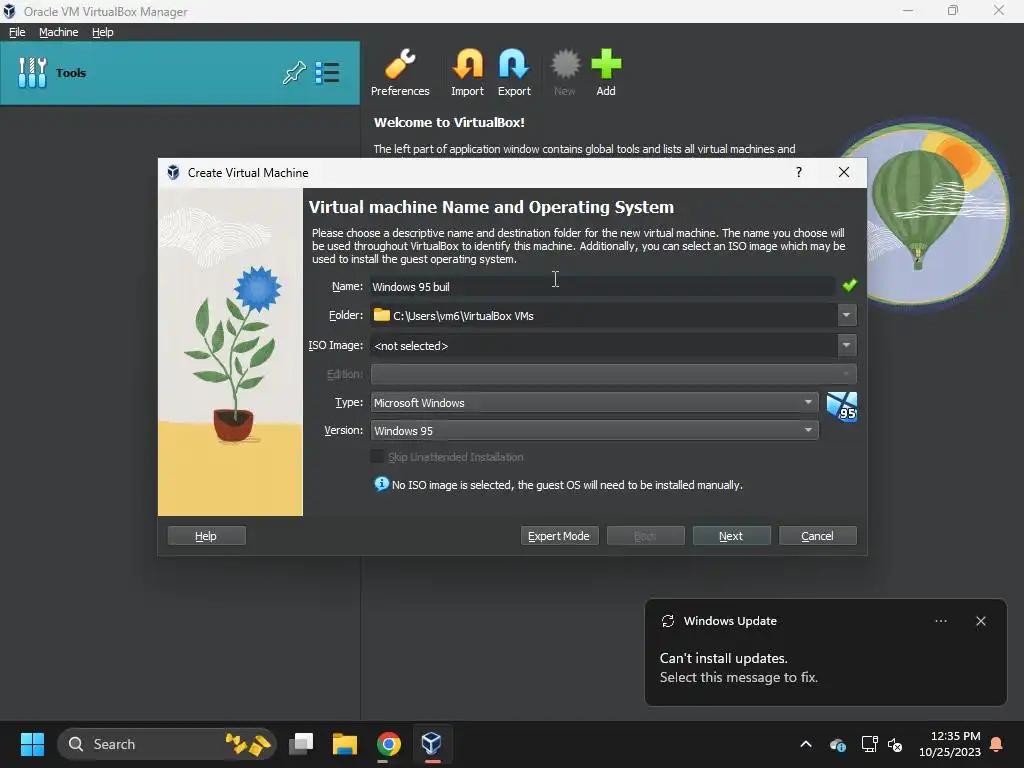Open the notification bell icon
This screenshot has width=1024, height=768.
[x=996, y=744]
